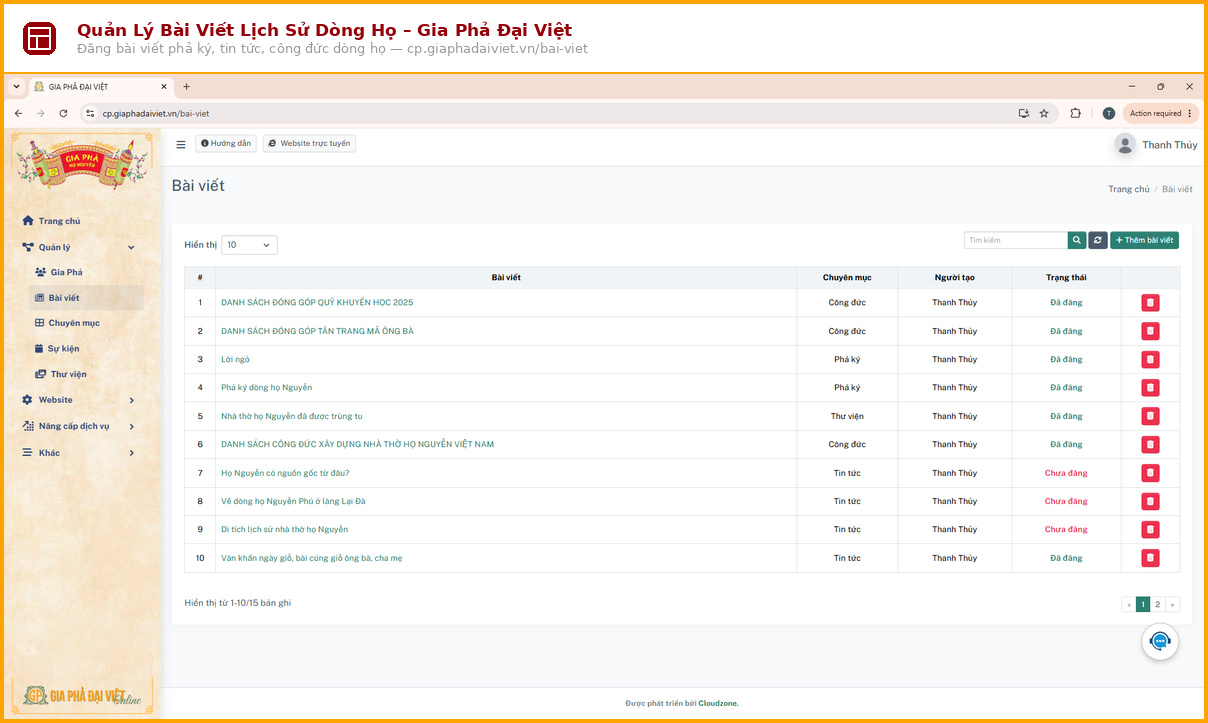Image resolution: width=1208 pixels, height=723 pixels.
Task: Bookmark this page with star icon
Action: (1044, 113)
